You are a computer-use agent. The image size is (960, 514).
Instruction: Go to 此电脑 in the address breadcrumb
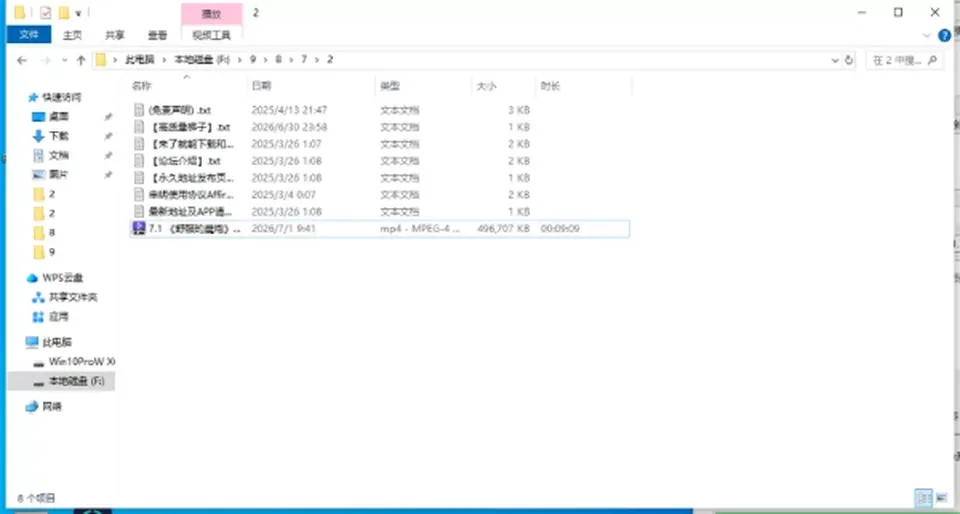(139, 60)
